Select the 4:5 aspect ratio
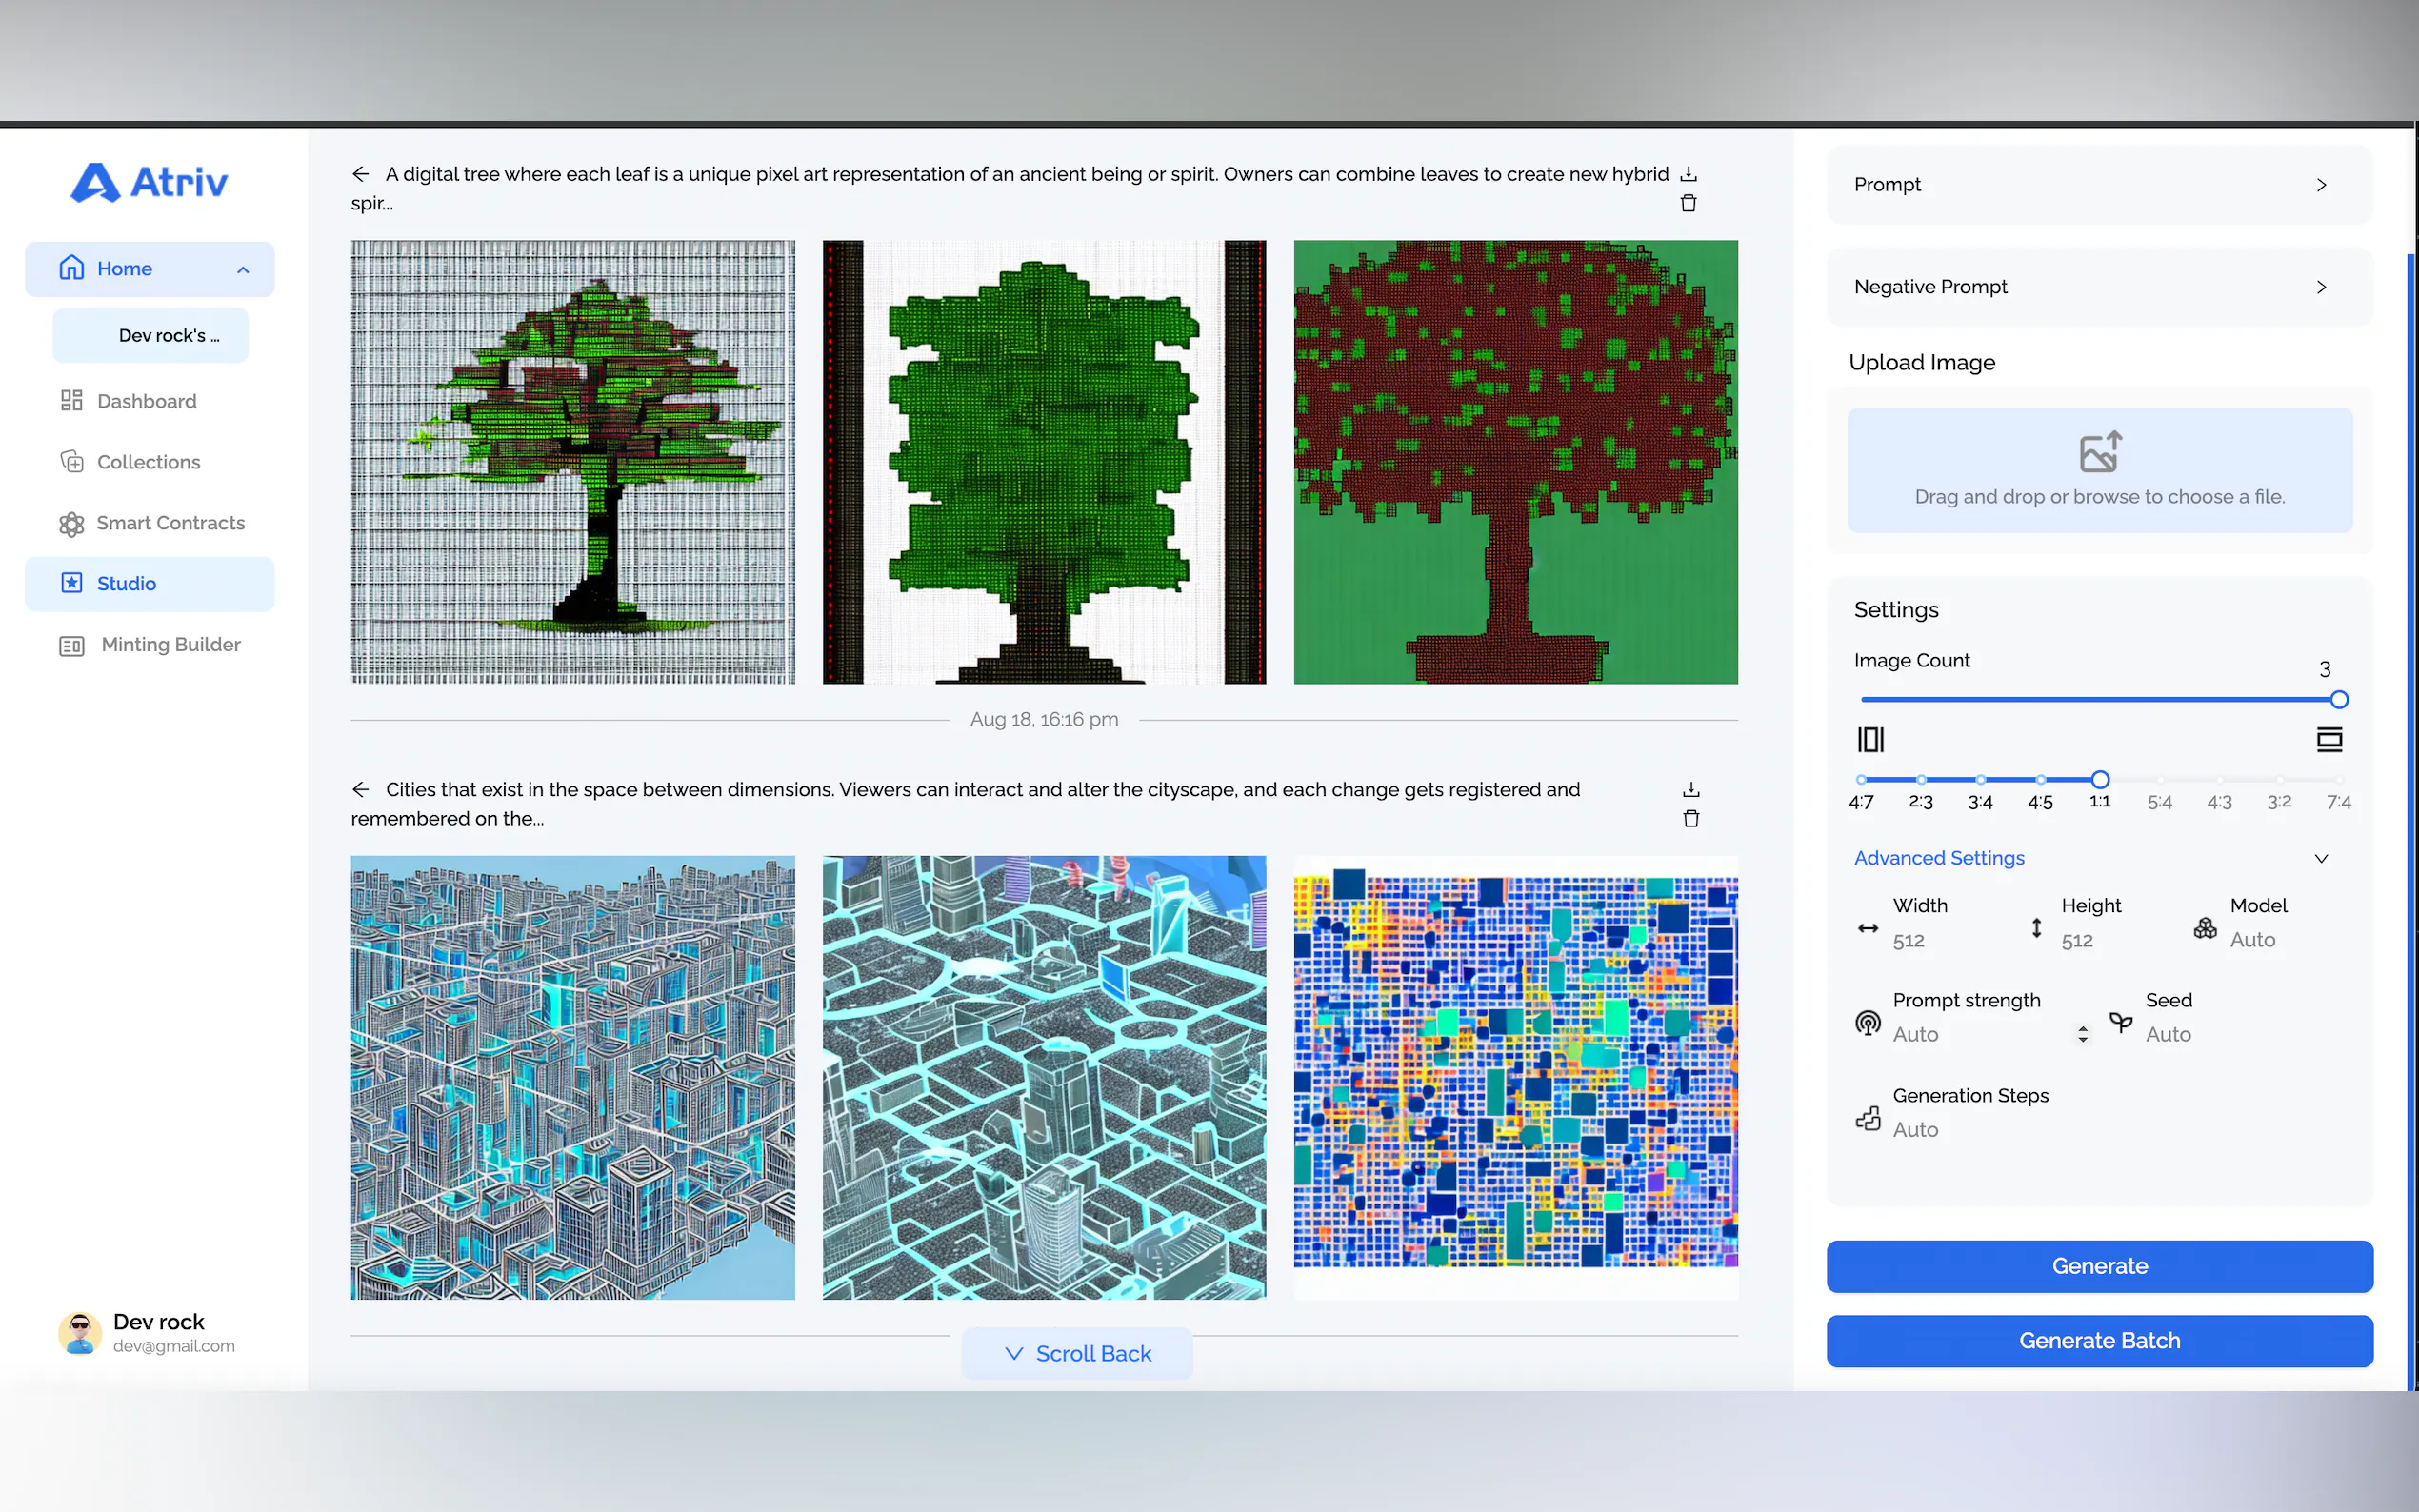This screenshot has width=2419, height=1512. 2040,780
